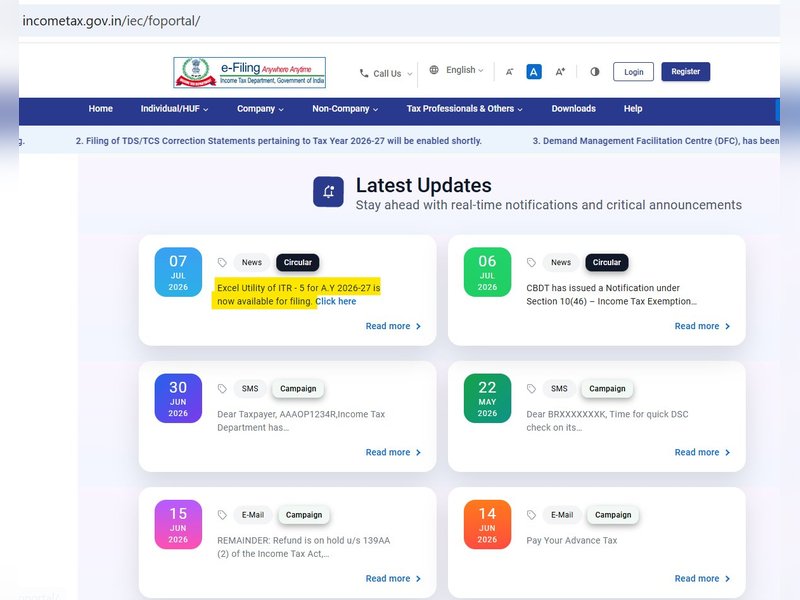Go to the Home menu item

point(101,109)
